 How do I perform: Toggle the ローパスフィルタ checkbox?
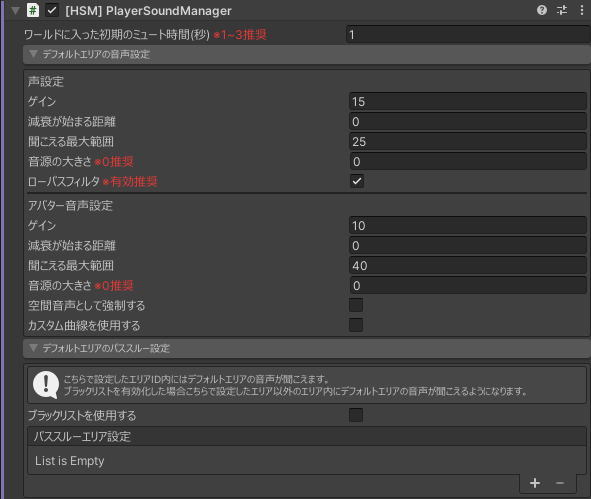[x=357, y=181]
